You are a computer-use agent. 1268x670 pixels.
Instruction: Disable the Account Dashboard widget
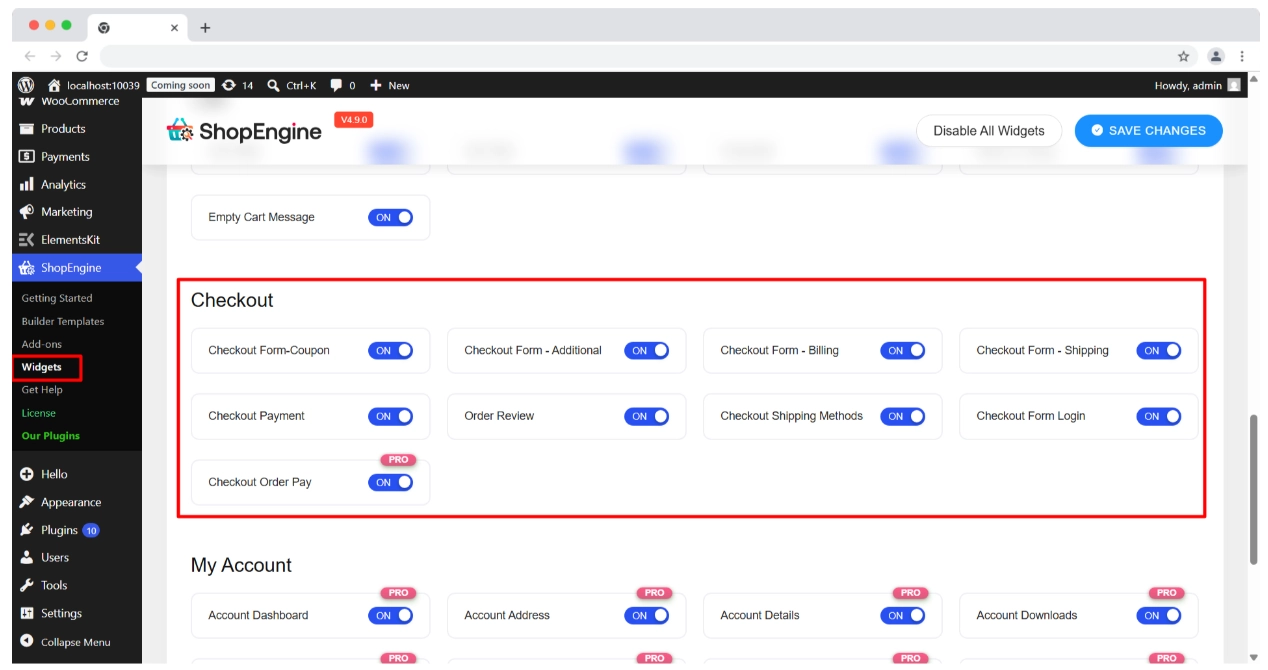click(x=390, y=615)
